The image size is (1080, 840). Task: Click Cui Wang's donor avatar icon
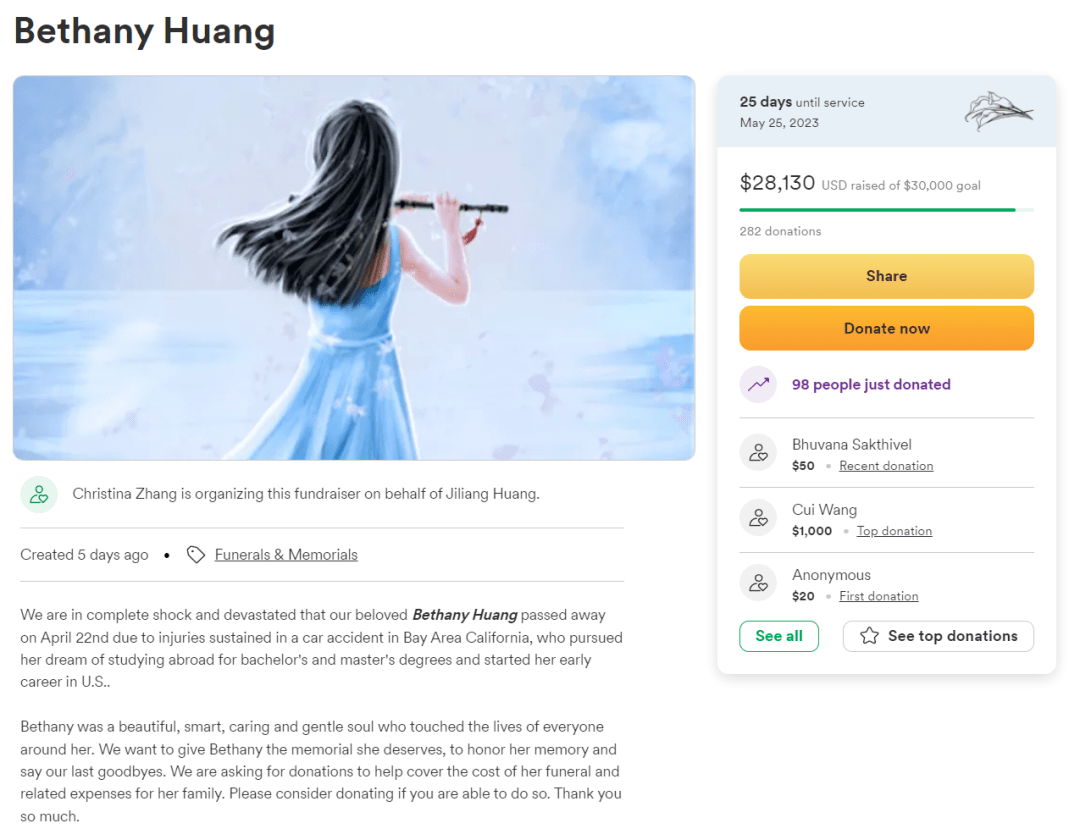758,518
